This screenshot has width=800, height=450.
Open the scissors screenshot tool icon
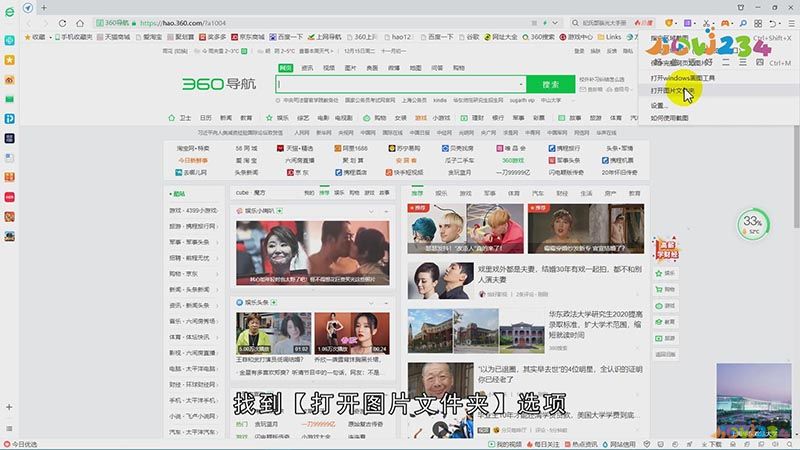(706, 23)
